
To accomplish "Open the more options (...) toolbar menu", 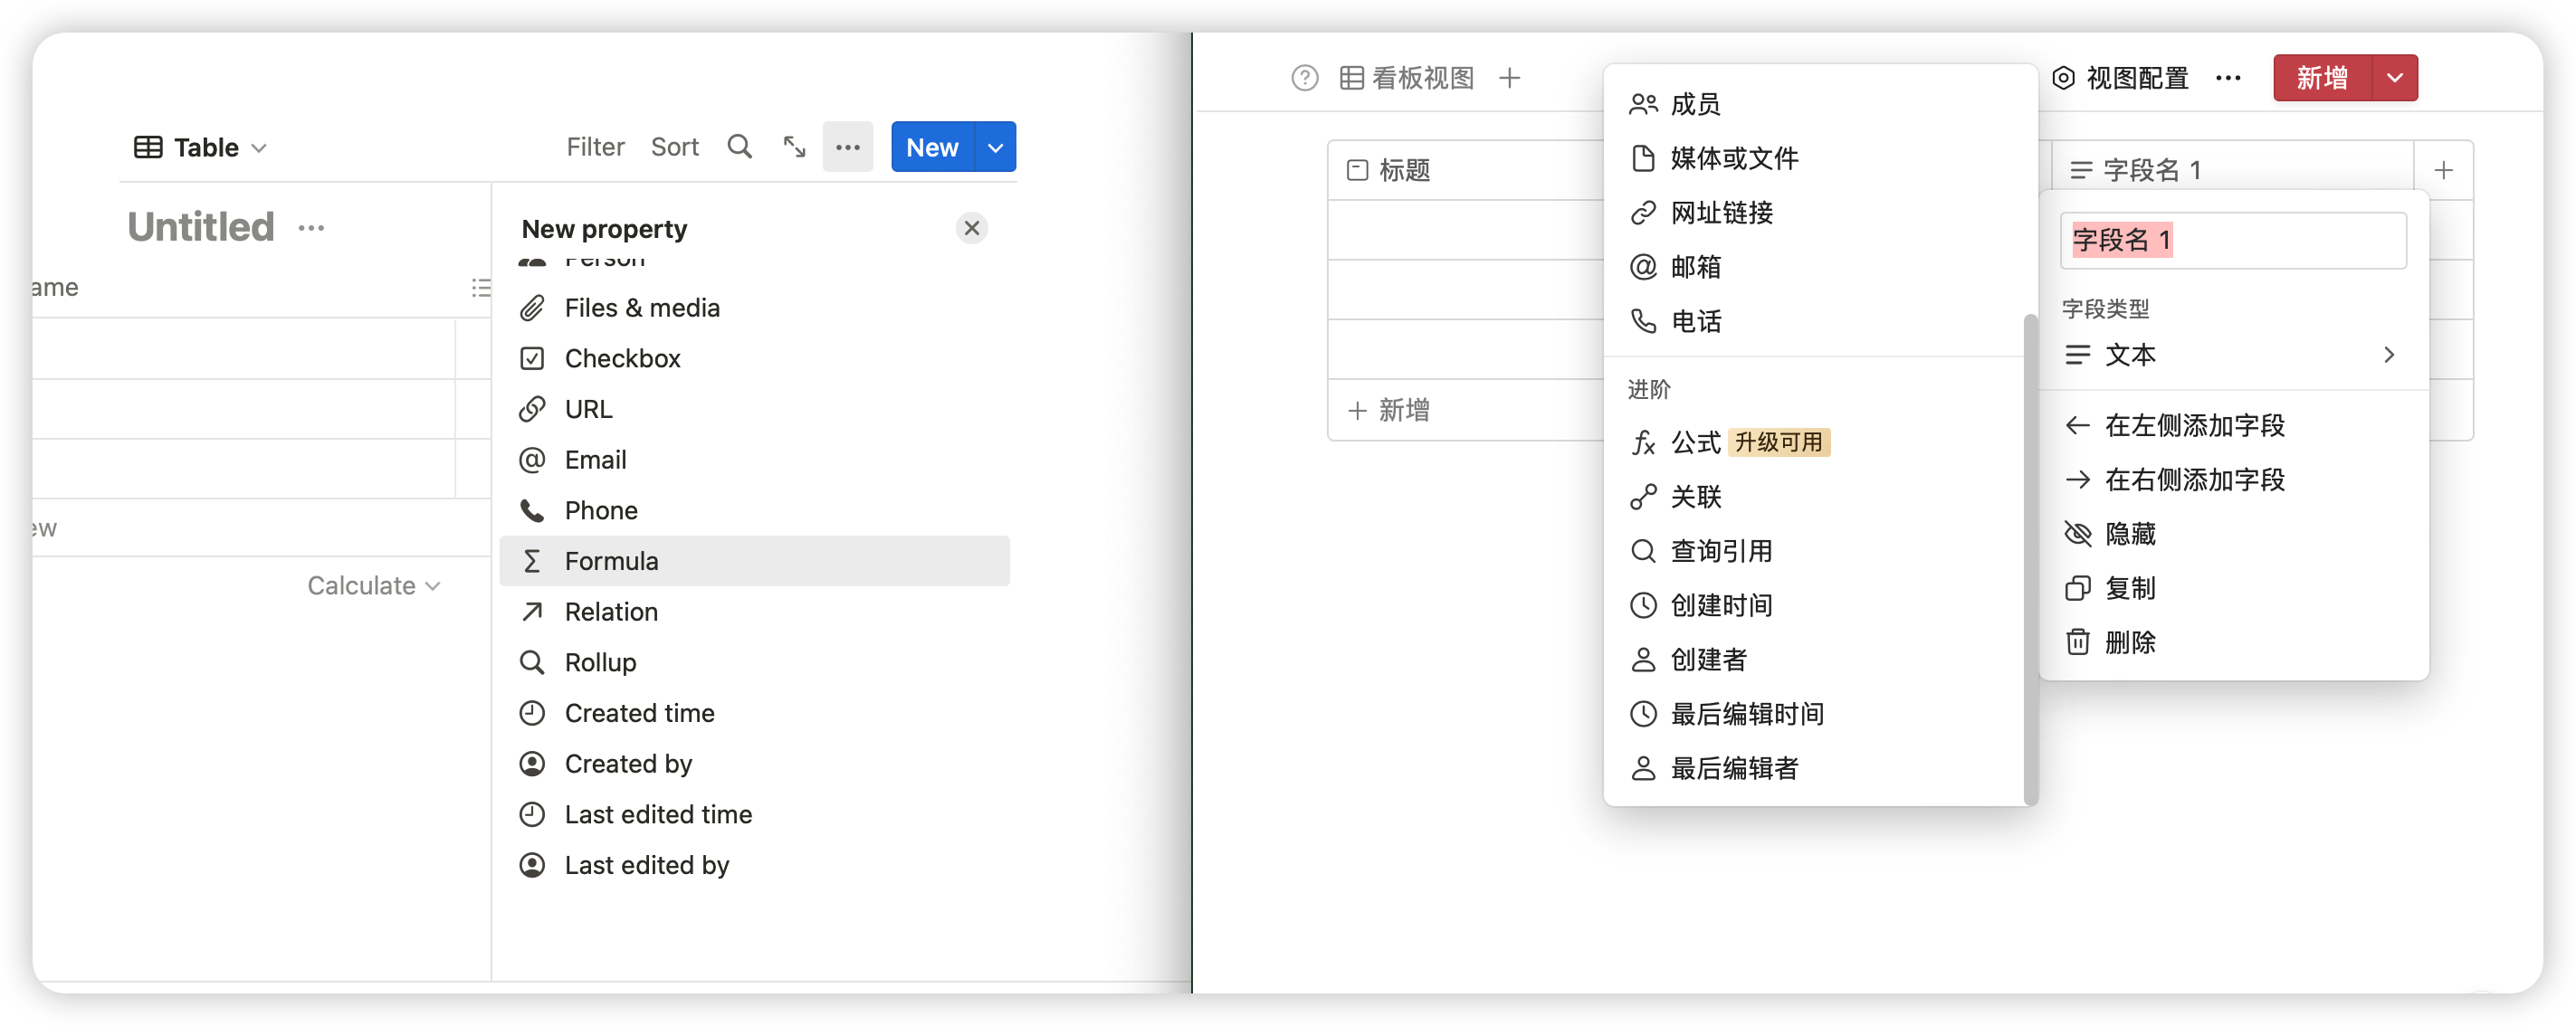I will 848,146.
